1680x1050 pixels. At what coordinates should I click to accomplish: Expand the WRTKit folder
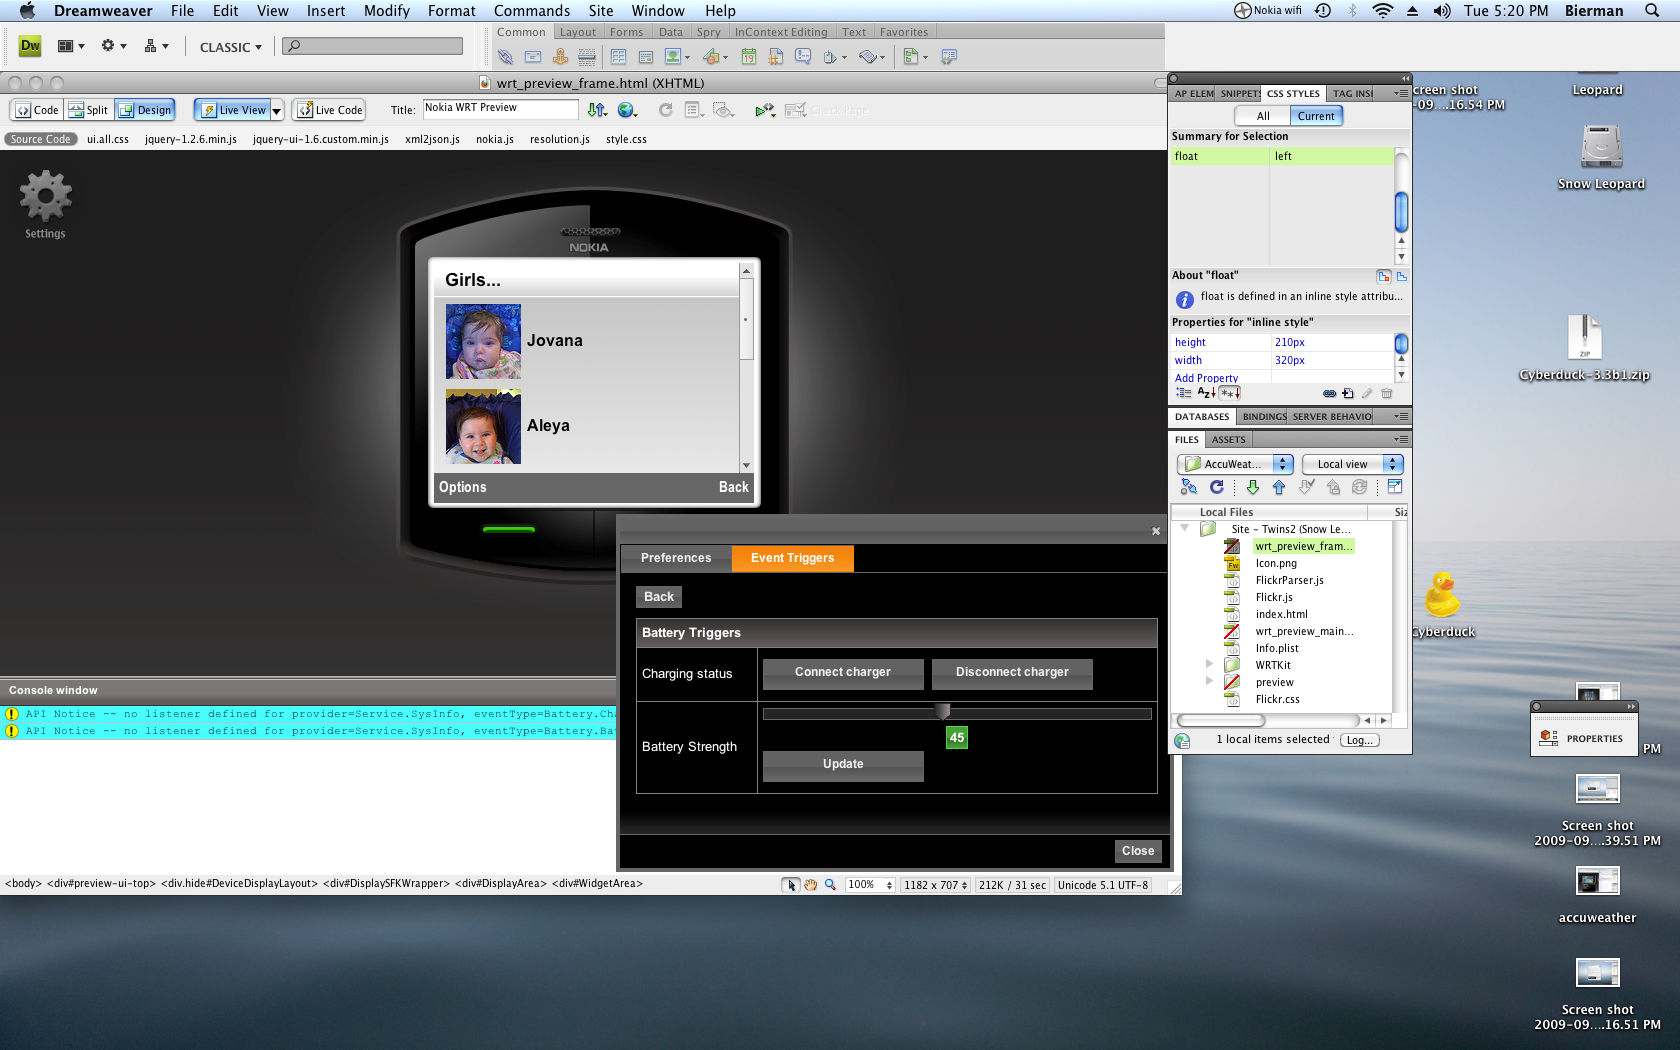pyautogui.click(x=1210, y=664)
